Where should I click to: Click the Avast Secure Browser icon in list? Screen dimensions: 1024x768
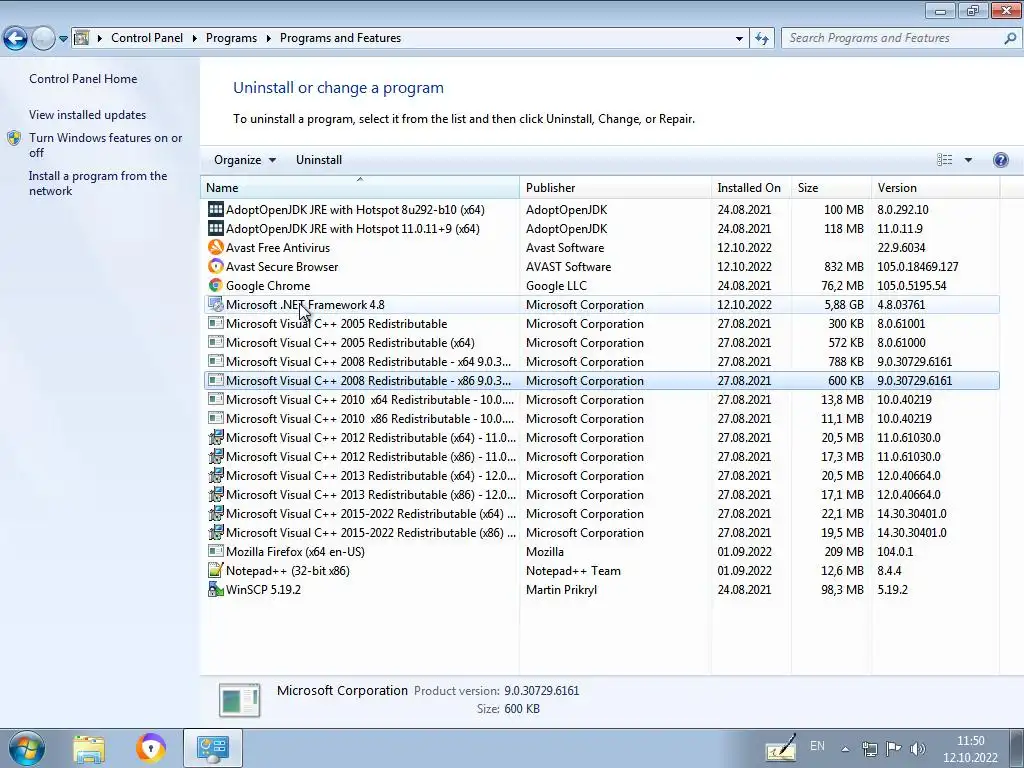pos(216,266)
